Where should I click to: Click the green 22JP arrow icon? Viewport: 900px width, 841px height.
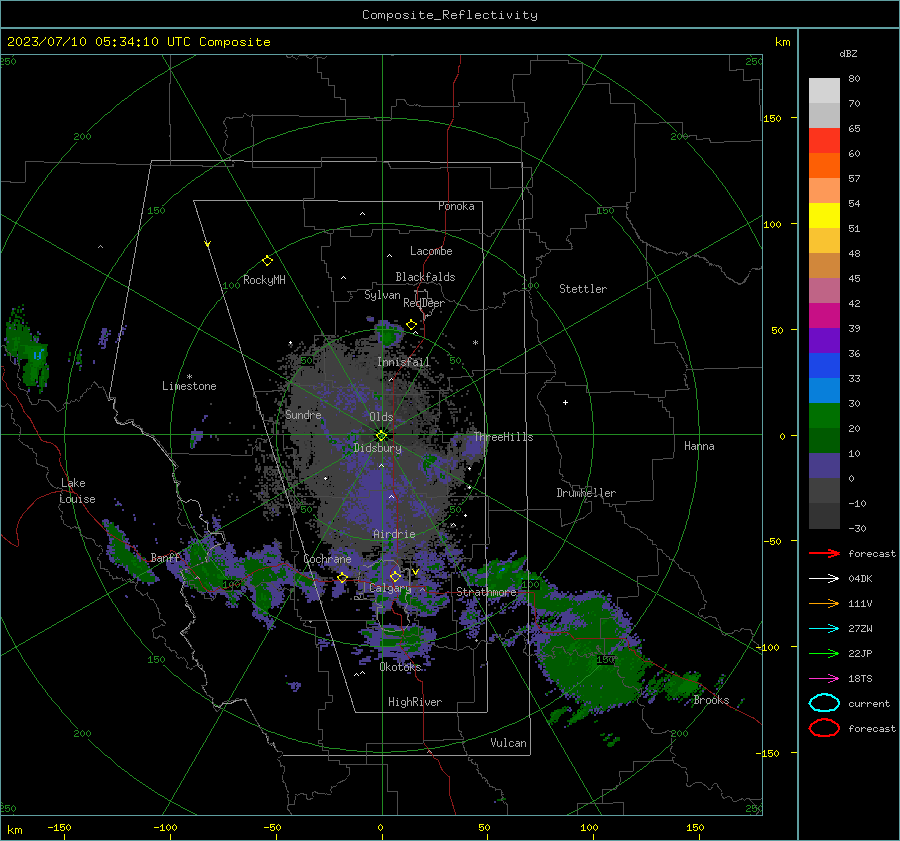tap(824, 653)
